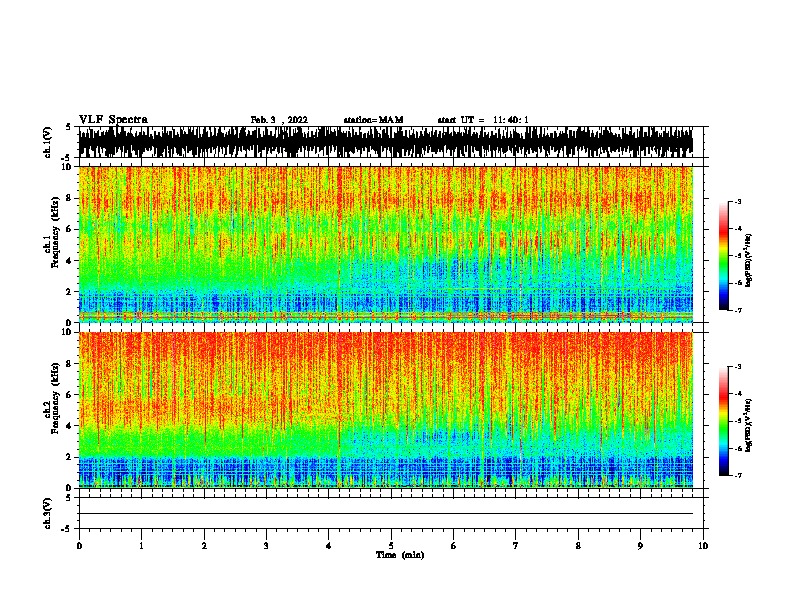The image size is (792, 612).
Task: Click the "ch.3(V)" axis label
Action: [x=48, y=514]
